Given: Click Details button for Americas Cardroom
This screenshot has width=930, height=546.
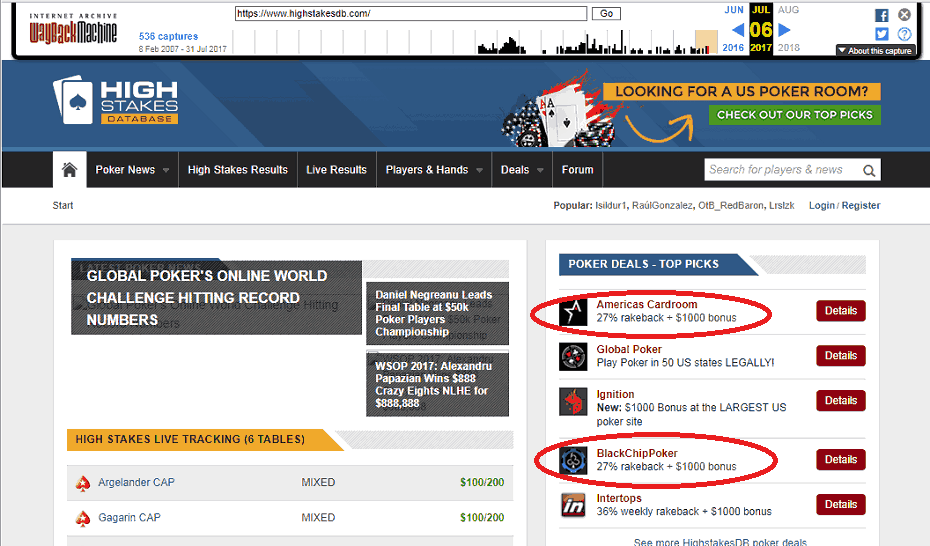Looking at the screenshot, I should coord(840,311).
